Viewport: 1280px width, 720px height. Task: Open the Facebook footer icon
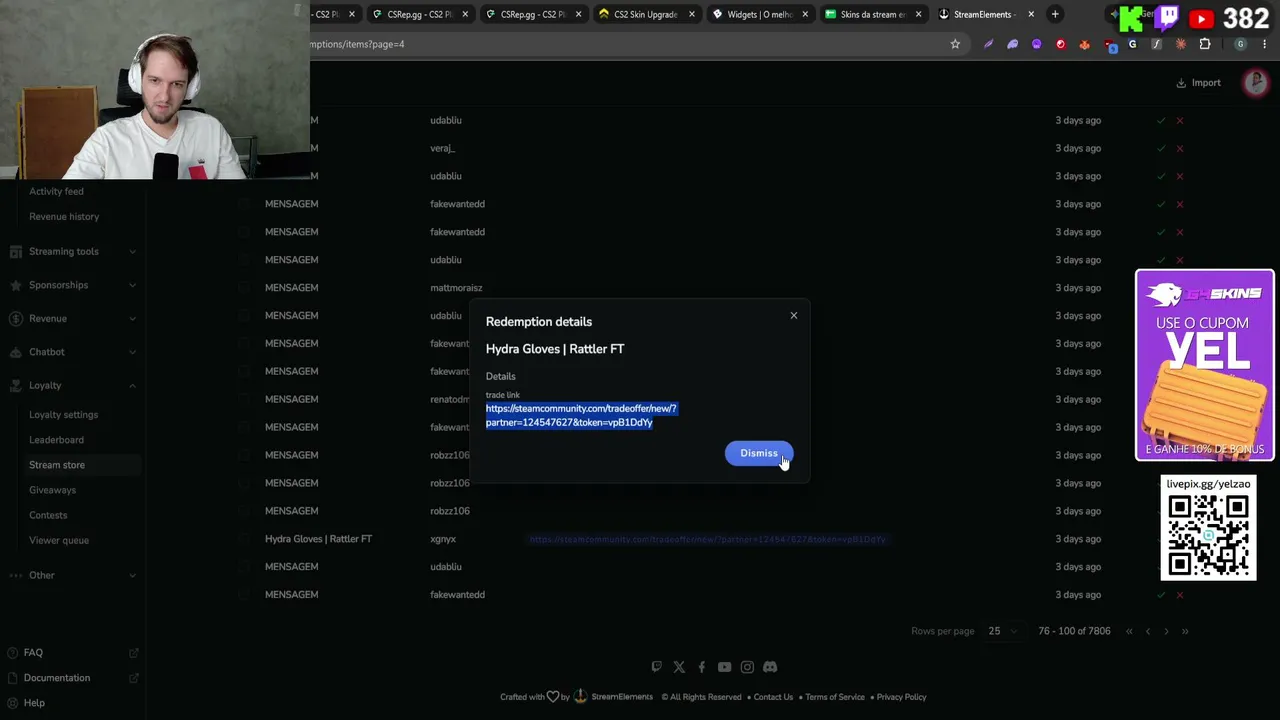coord(701,667)
